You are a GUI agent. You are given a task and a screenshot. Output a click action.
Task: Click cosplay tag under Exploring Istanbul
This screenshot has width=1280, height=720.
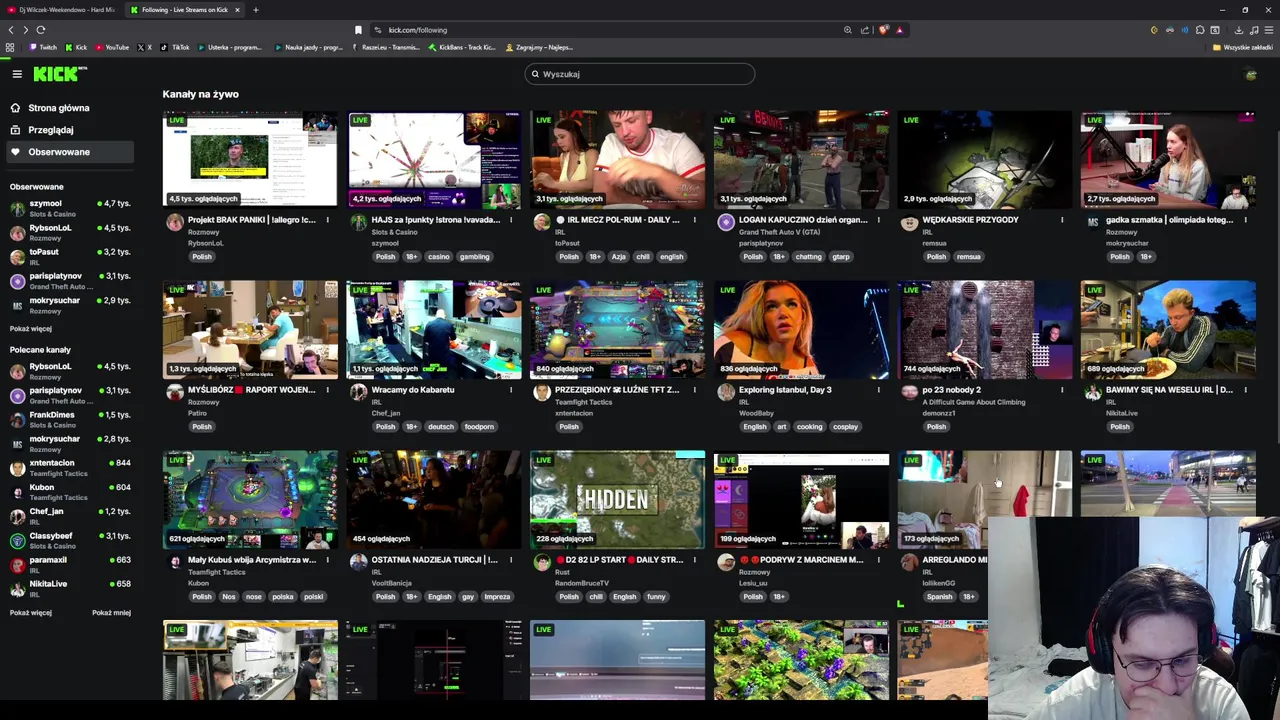(x=845, y=426)
